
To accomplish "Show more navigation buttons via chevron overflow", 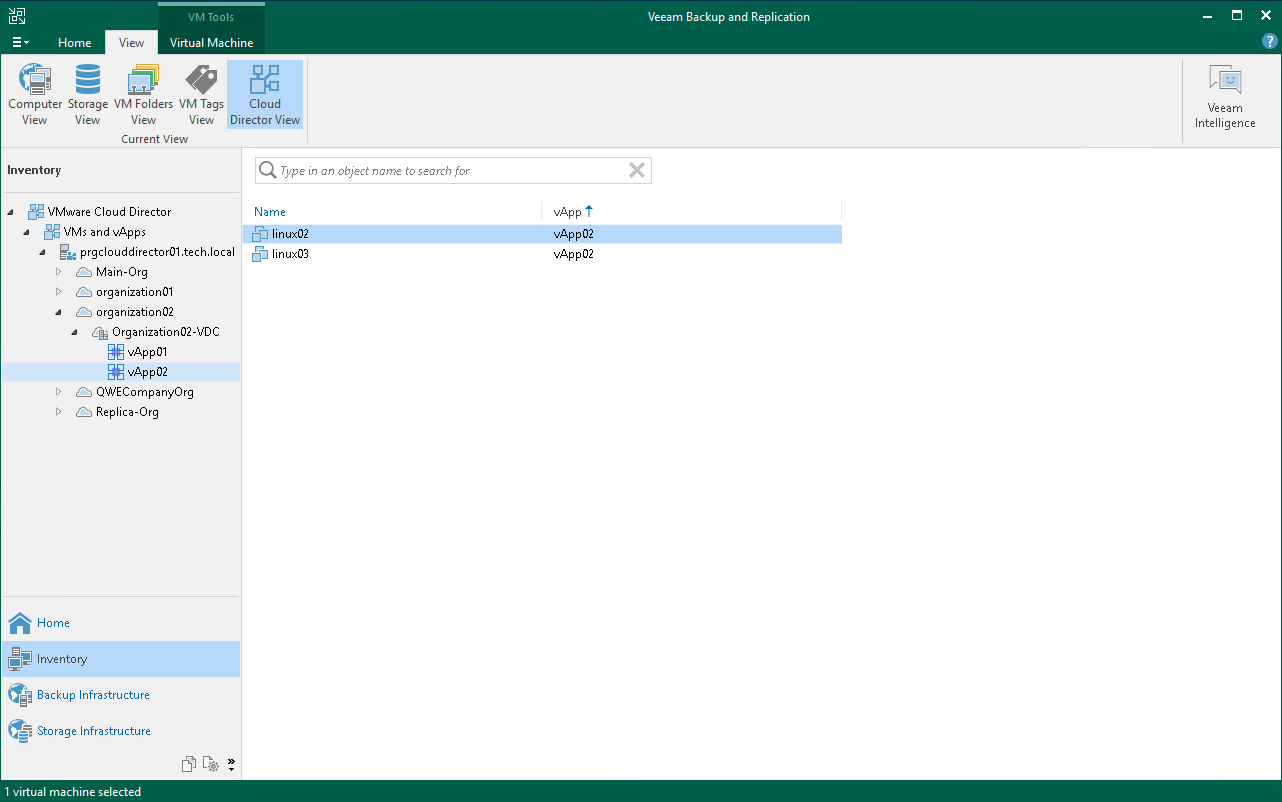I will [x=231, y=765].
